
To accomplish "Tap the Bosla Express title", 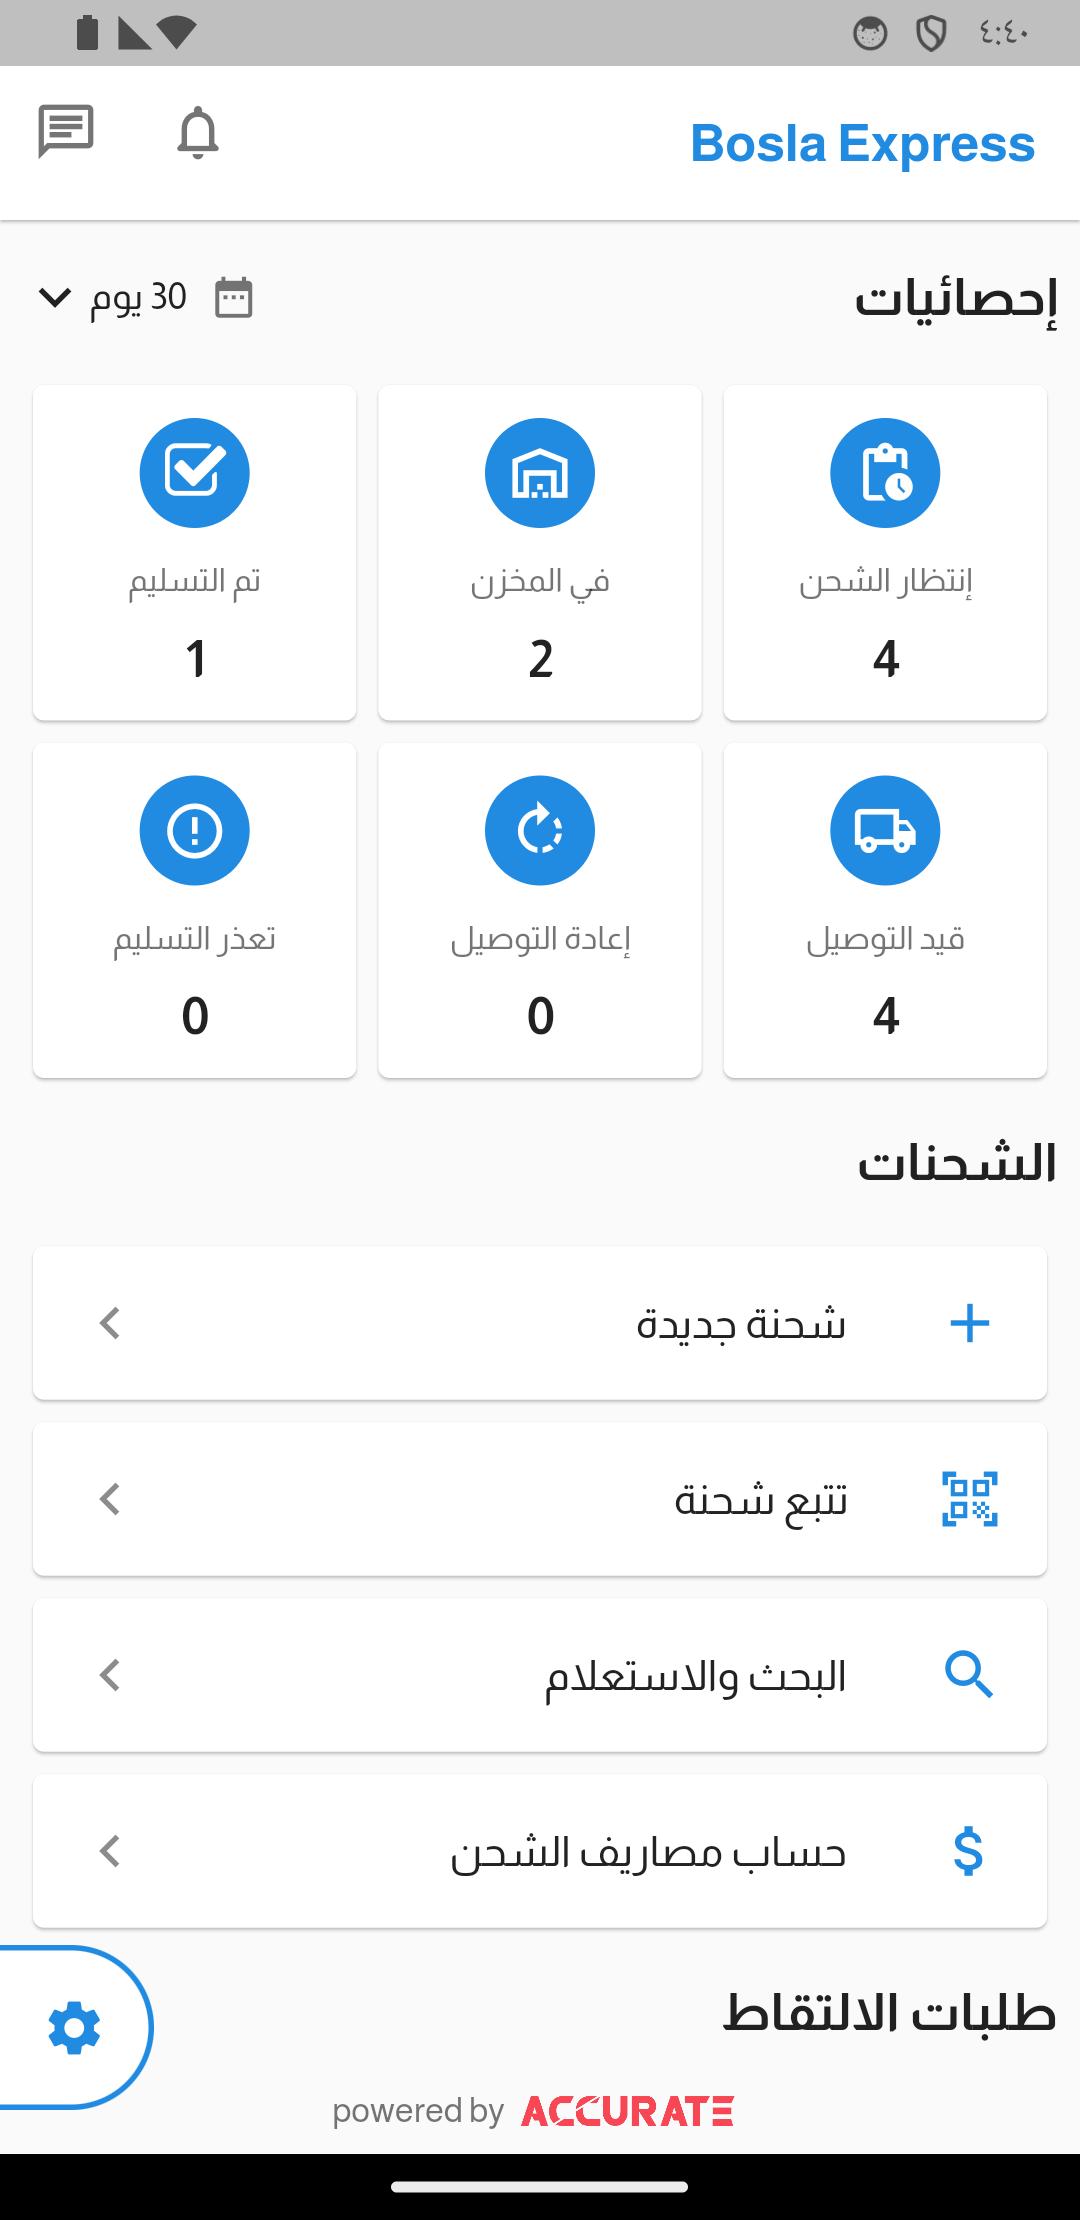I will pyautogui.click(x=862, y=144).
